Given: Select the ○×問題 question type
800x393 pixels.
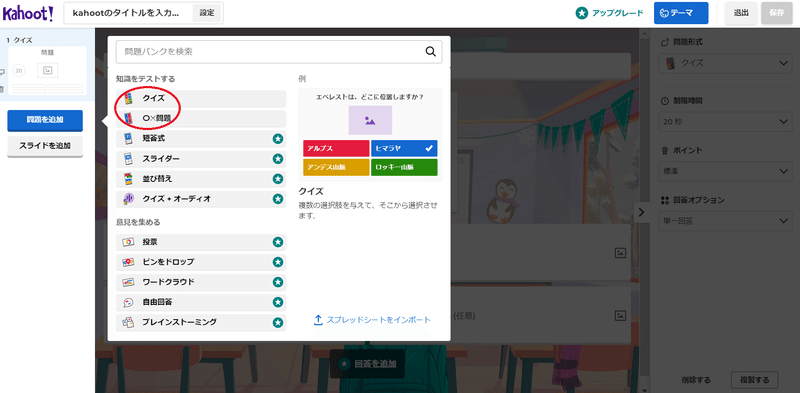Looking at the screenshot, I should click(201, 118).
